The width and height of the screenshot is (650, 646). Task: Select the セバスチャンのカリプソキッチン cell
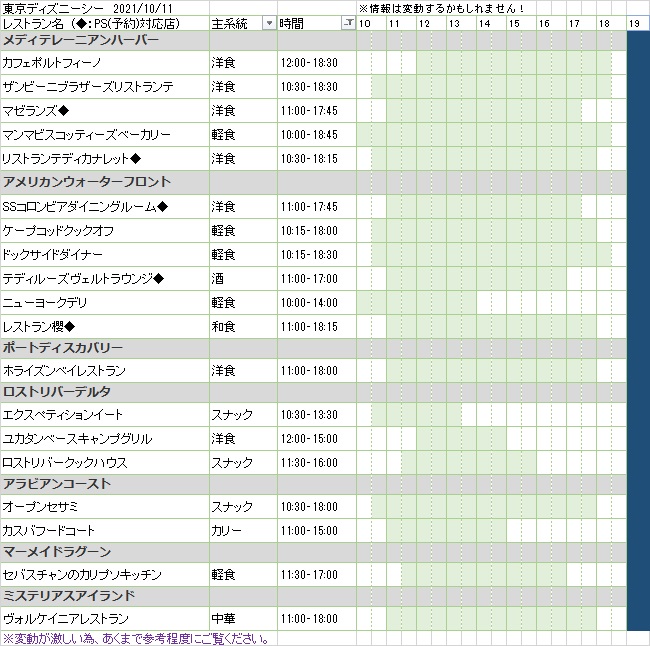click(105, 575)
